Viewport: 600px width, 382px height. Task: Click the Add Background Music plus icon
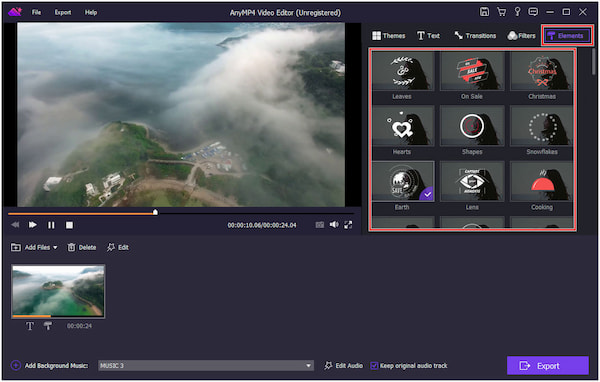coord(15,365)
